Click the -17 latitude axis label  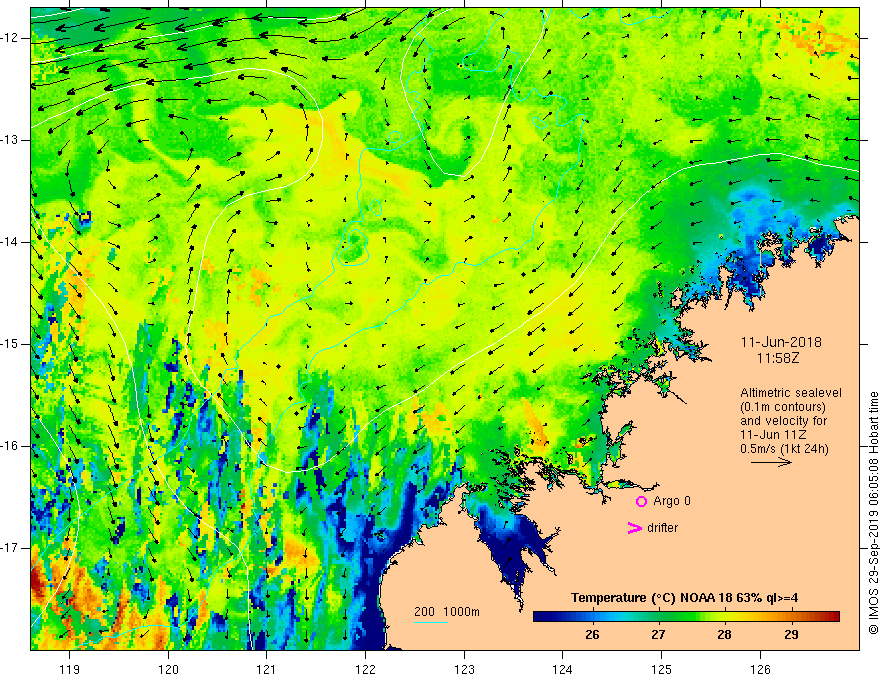coord(11,548)
